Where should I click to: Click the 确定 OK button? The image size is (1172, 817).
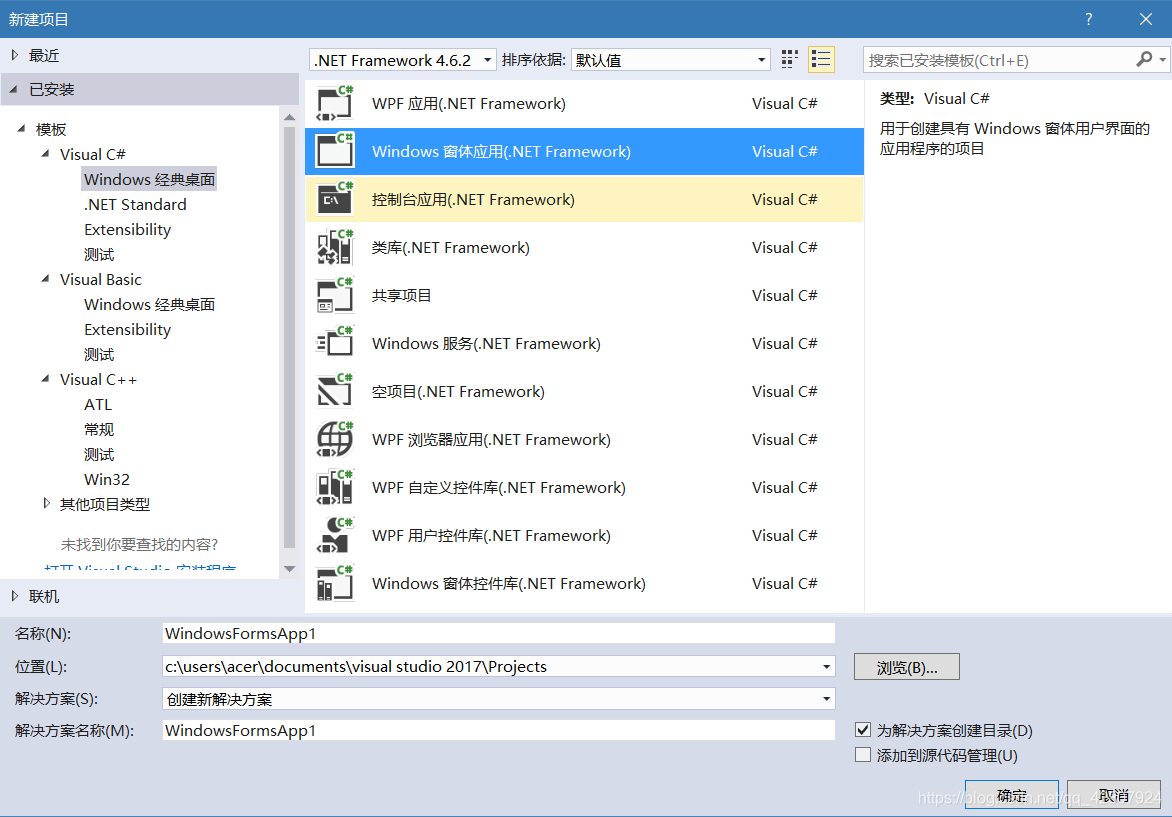tap(1011, 795)
